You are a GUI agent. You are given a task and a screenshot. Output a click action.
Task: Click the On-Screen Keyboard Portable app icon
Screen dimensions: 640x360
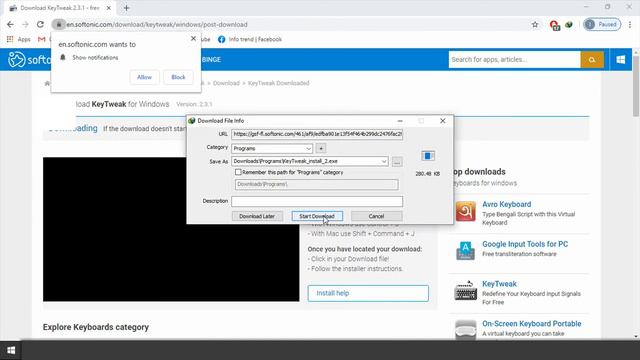(x=466, y=329)
